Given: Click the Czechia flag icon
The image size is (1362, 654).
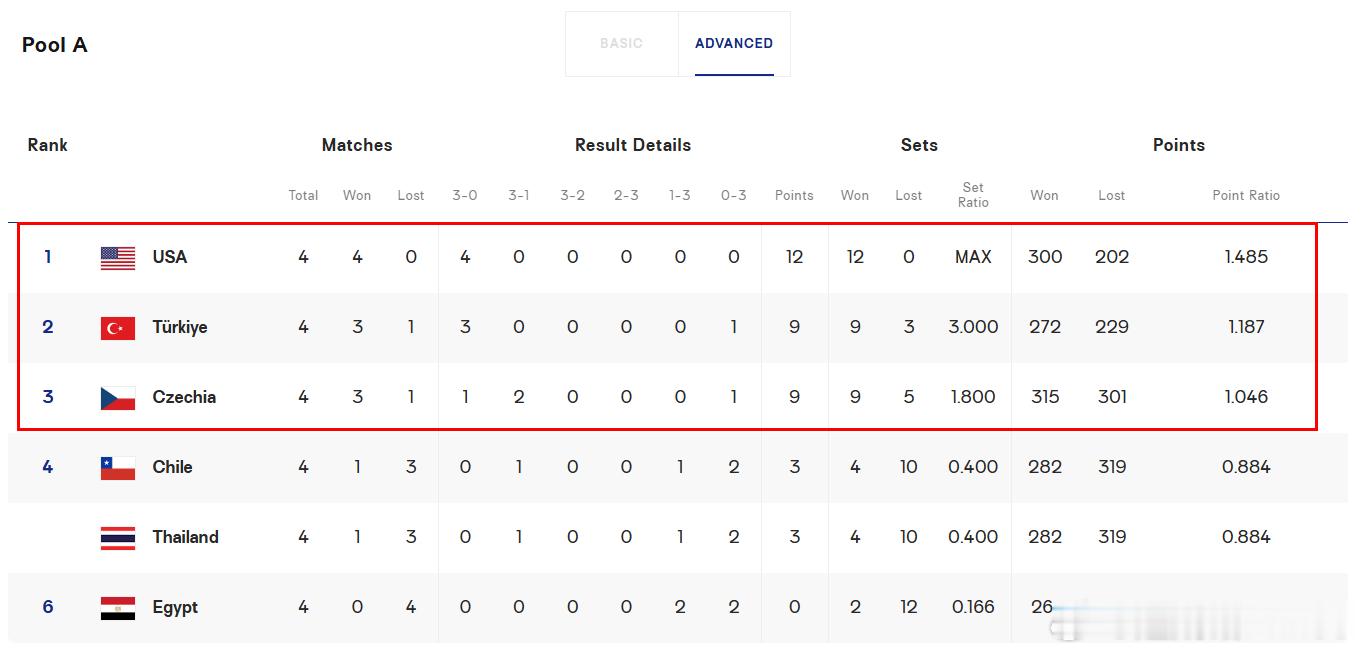Looking at the screenshot, I should click(x=118, y=398).
